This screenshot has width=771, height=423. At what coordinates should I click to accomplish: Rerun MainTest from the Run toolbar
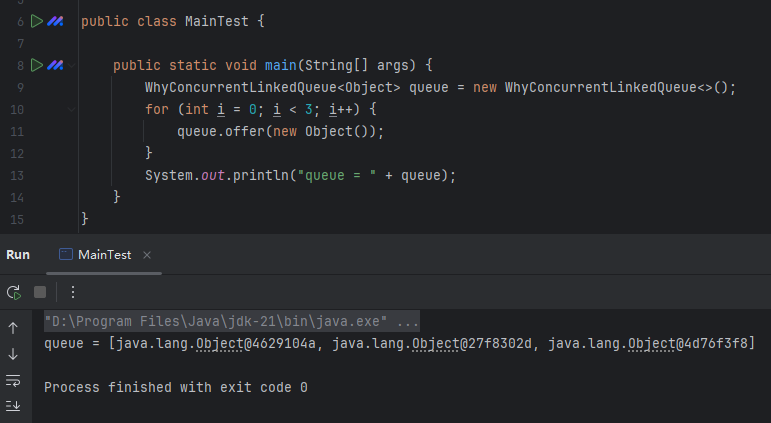click(x=14, y=292)
